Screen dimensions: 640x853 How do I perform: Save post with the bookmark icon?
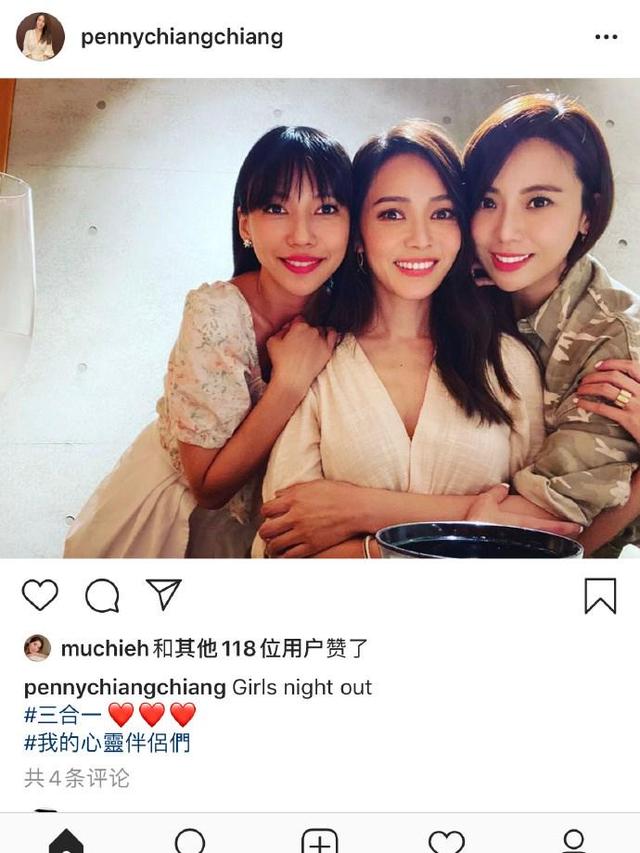click(600, 596)
